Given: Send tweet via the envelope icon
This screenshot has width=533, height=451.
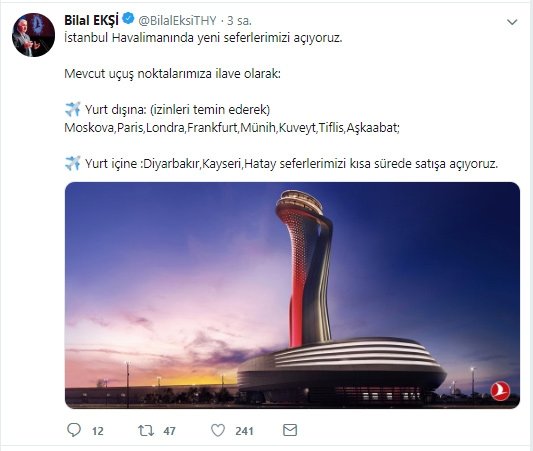Looking at the screenshot, I should 290,430.
